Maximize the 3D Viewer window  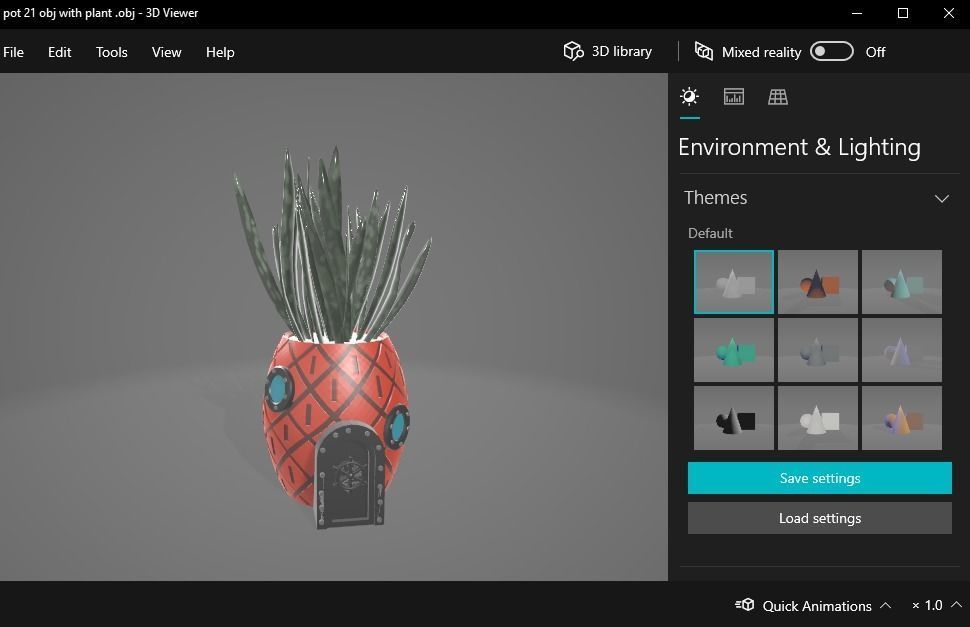point(903,13)
